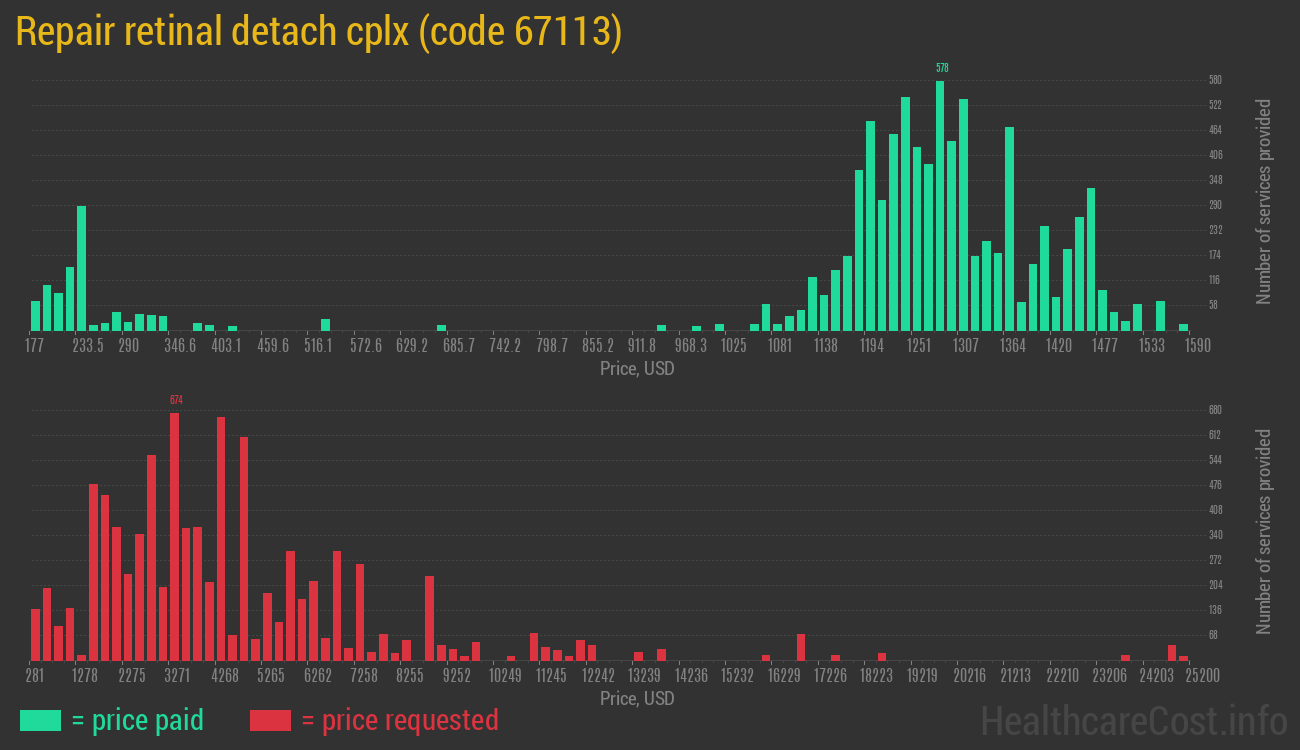Click the 578 peak value label
The width and height of the screenshot is (1300, 750).
pos(941,68)
